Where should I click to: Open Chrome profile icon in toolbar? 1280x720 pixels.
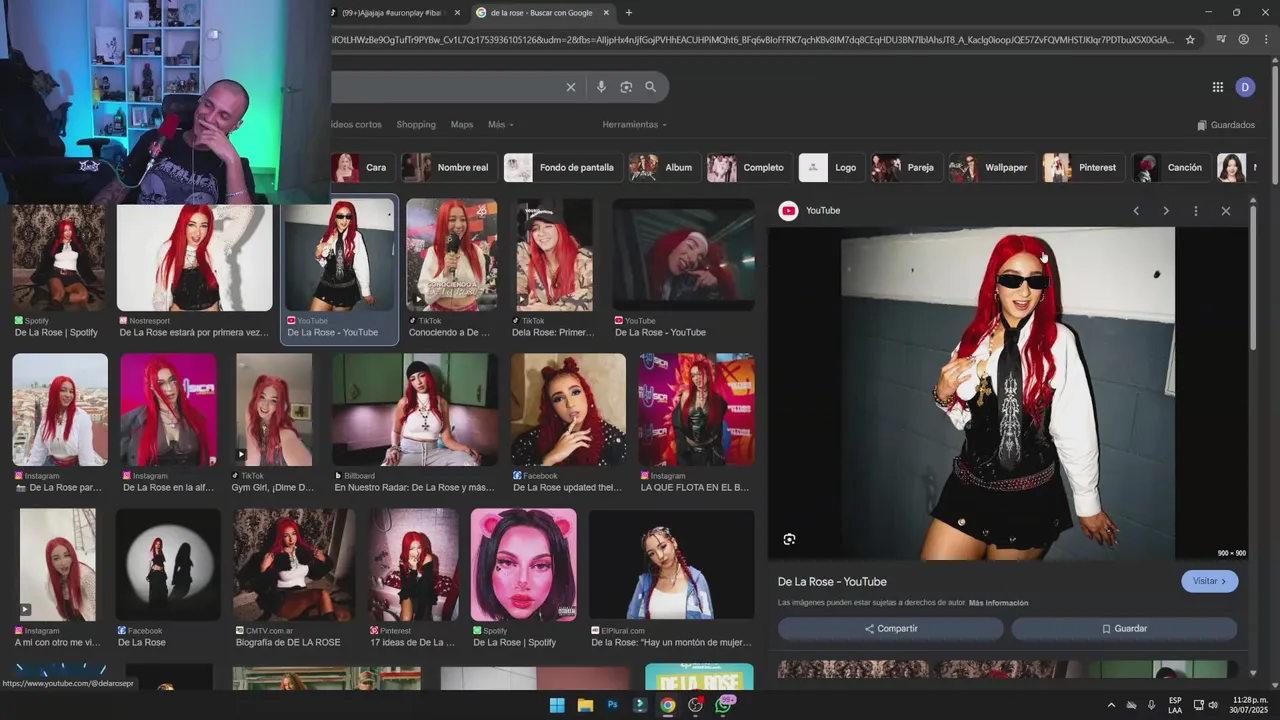click(x=1243, y=40)
